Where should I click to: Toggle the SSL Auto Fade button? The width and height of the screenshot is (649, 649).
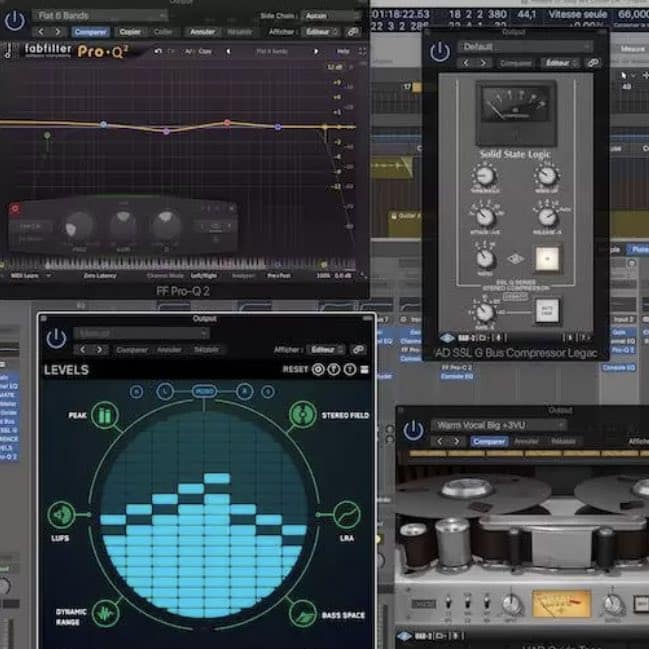pos(547,311)
